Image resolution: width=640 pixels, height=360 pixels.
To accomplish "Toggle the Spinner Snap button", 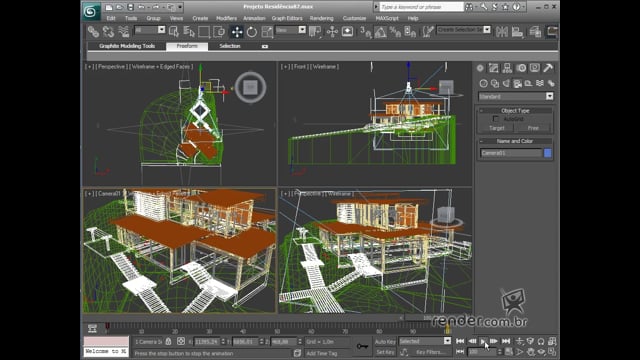I will (x=410, y=31).
